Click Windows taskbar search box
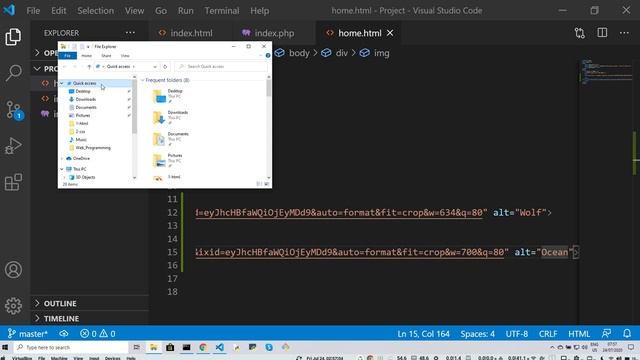Image resolution: width=640 pixels, height=360 pixels. (71, 347)
